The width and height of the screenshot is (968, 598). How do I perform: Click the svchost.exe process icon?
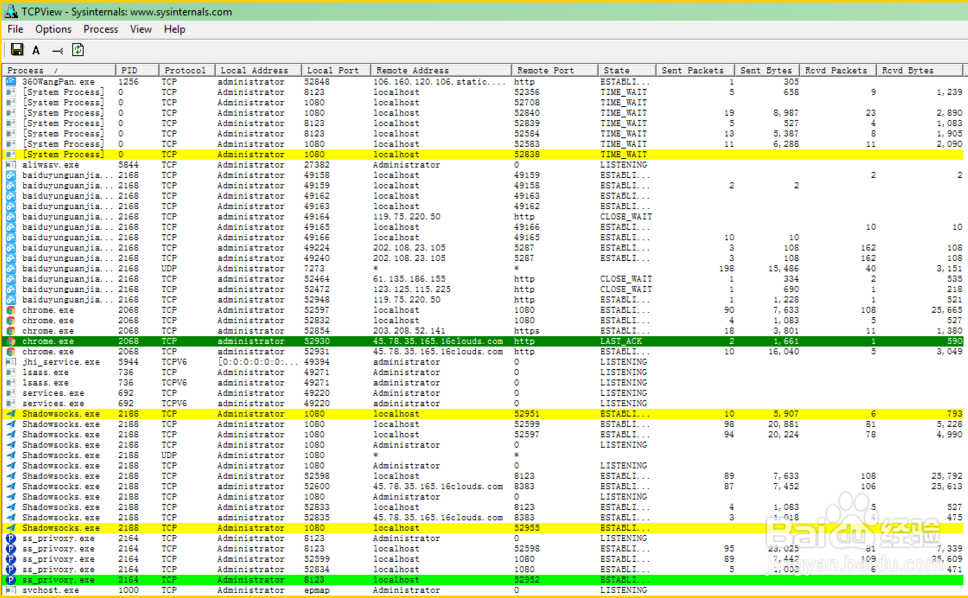(x=11, y=590)
